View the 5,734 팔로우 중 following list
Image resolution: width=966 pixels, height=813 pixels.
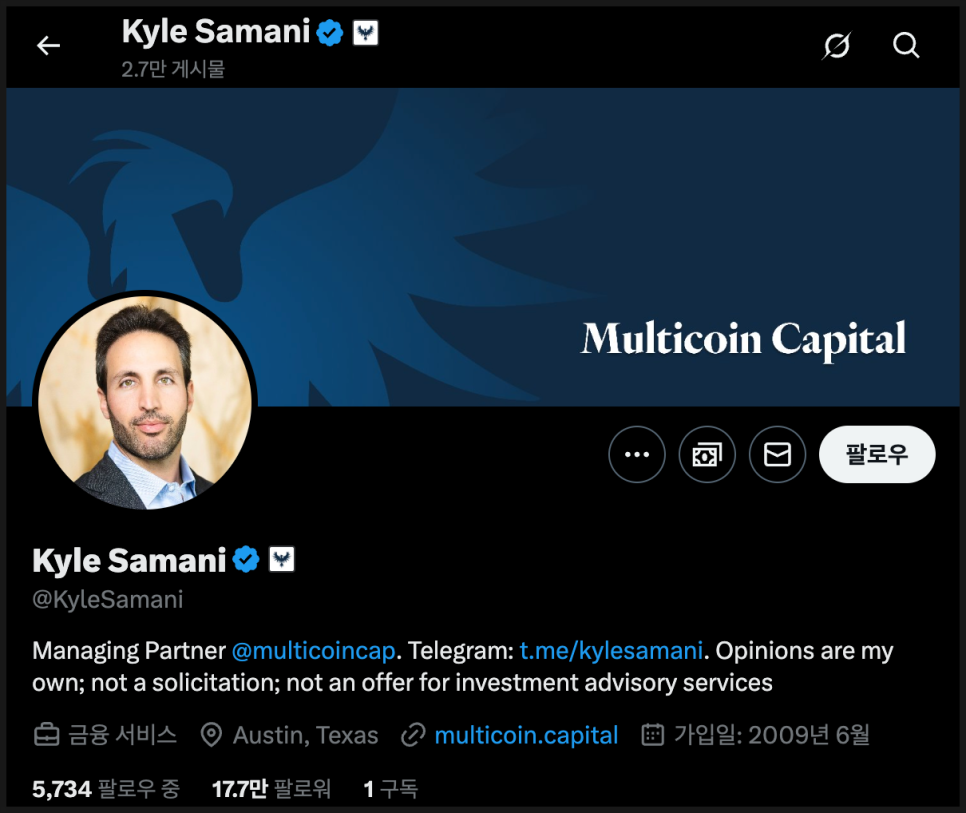tap(106, 789)
